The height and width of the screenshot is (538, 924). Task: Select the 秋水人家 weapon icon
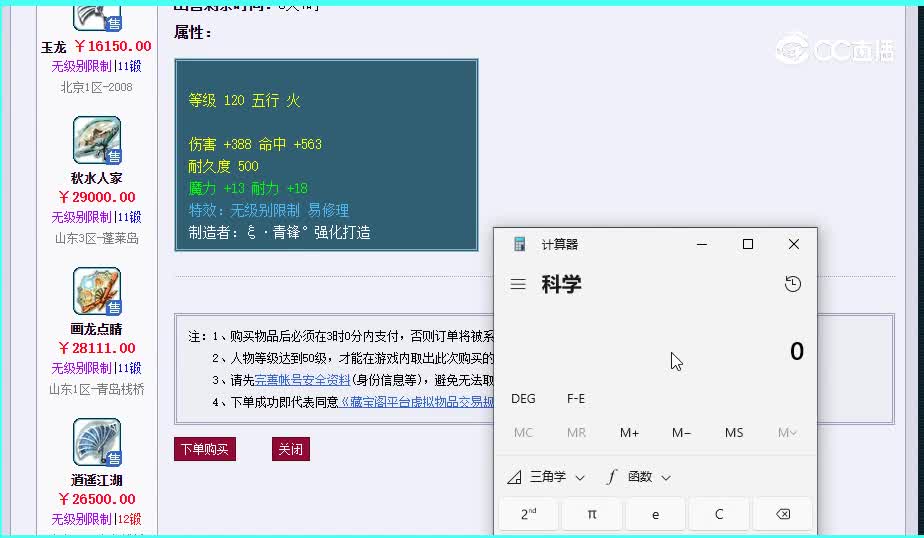click(x=97, y=140)
